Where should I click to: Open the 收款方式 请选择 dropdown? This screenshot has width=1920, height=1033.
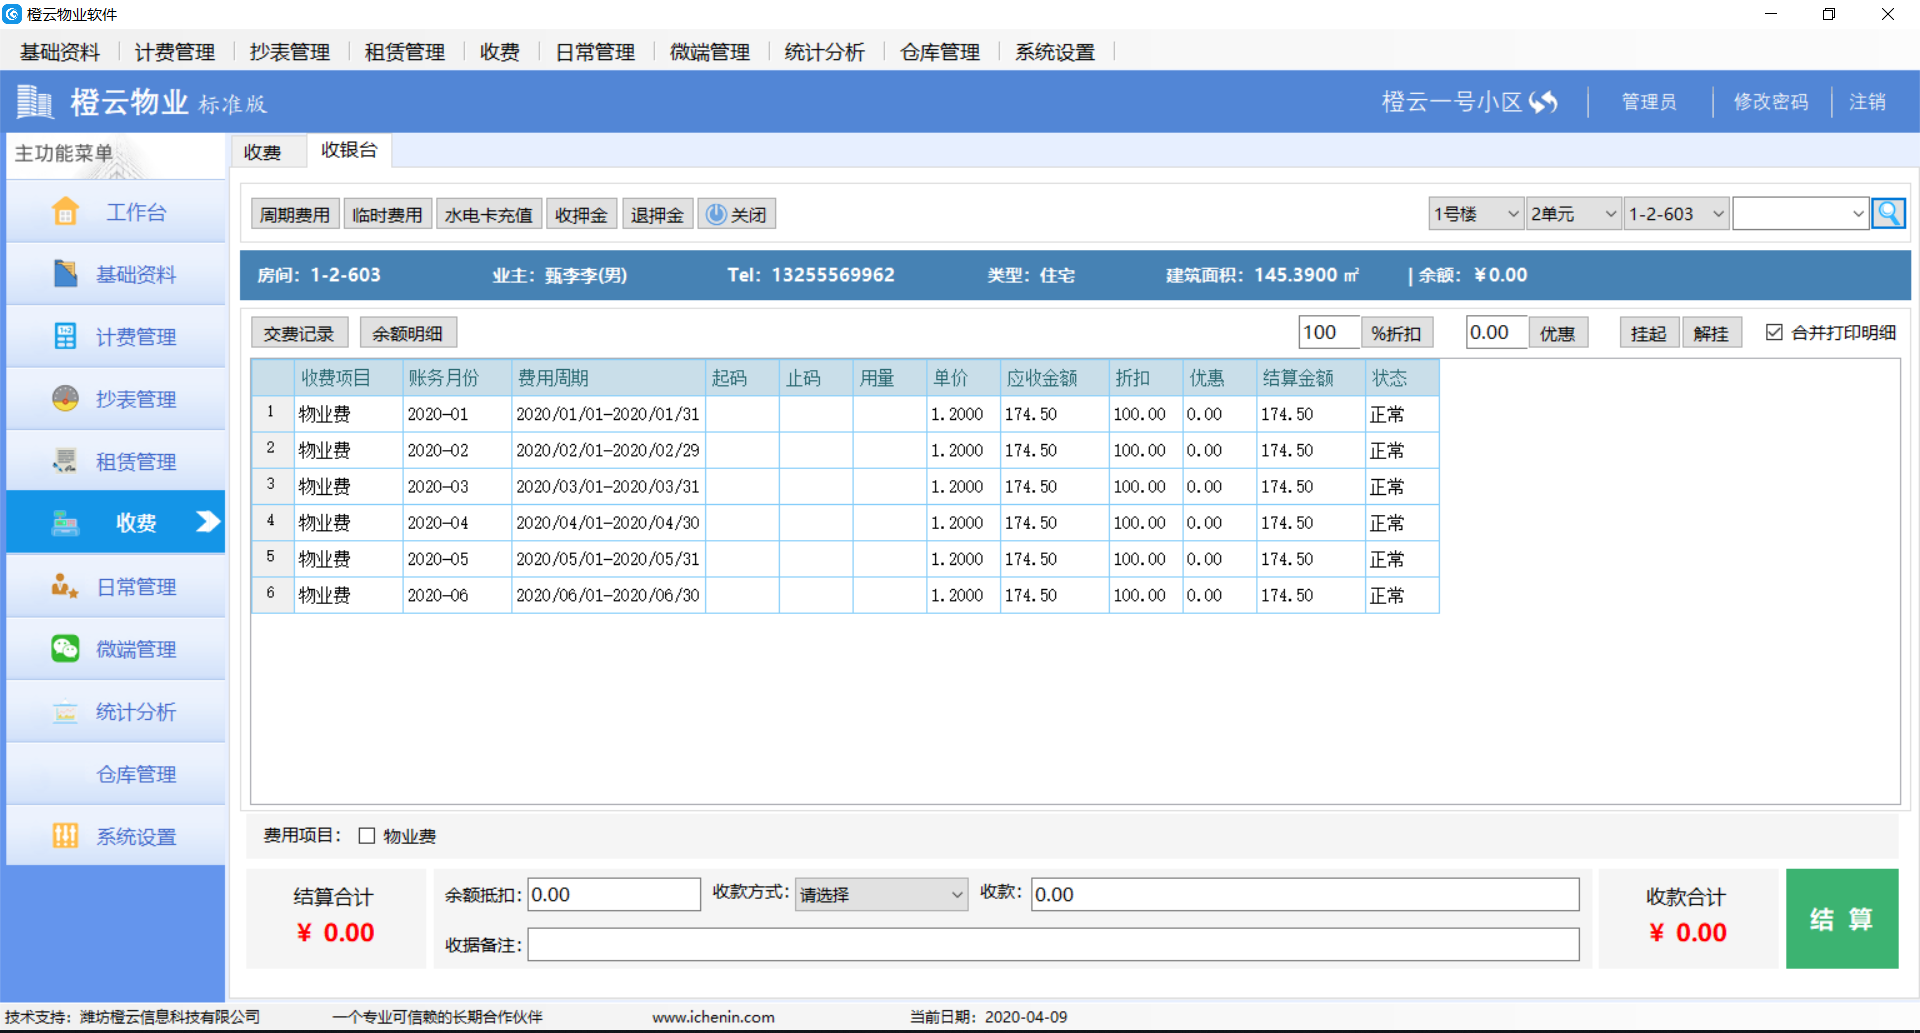tap(882, 894)
